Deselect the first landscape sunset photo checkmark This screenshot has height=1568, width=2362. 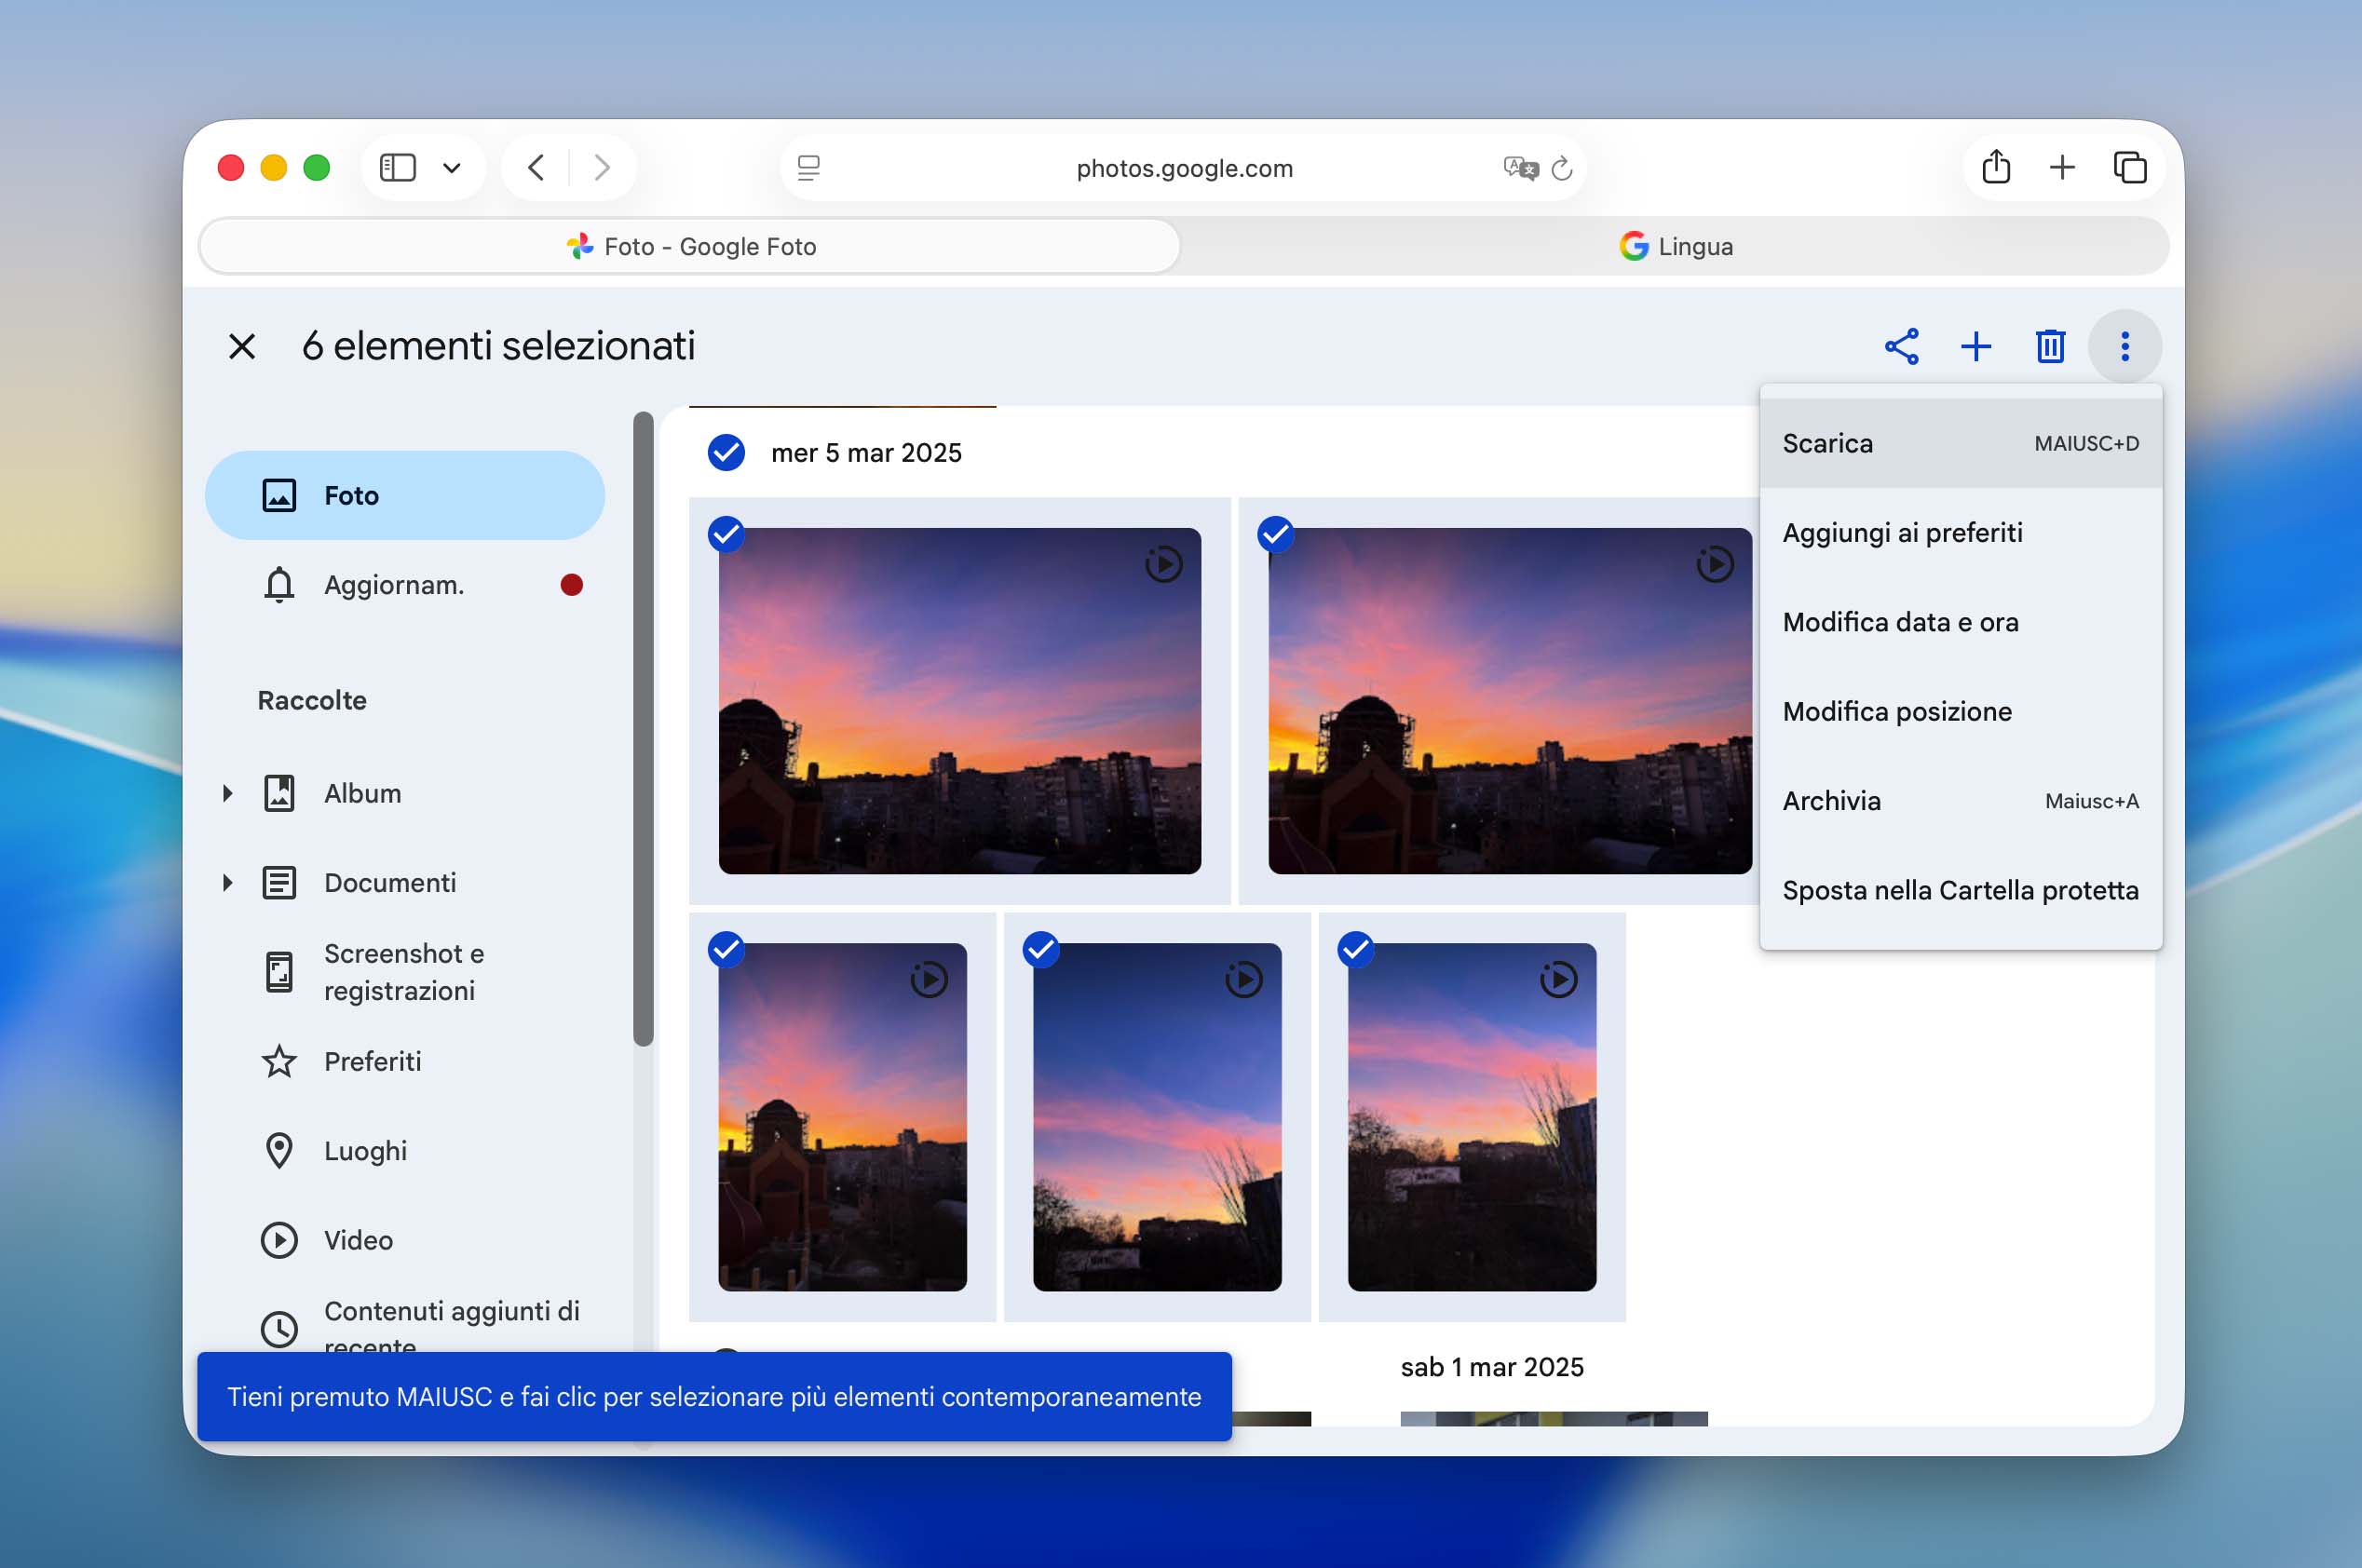coord(726,534)
